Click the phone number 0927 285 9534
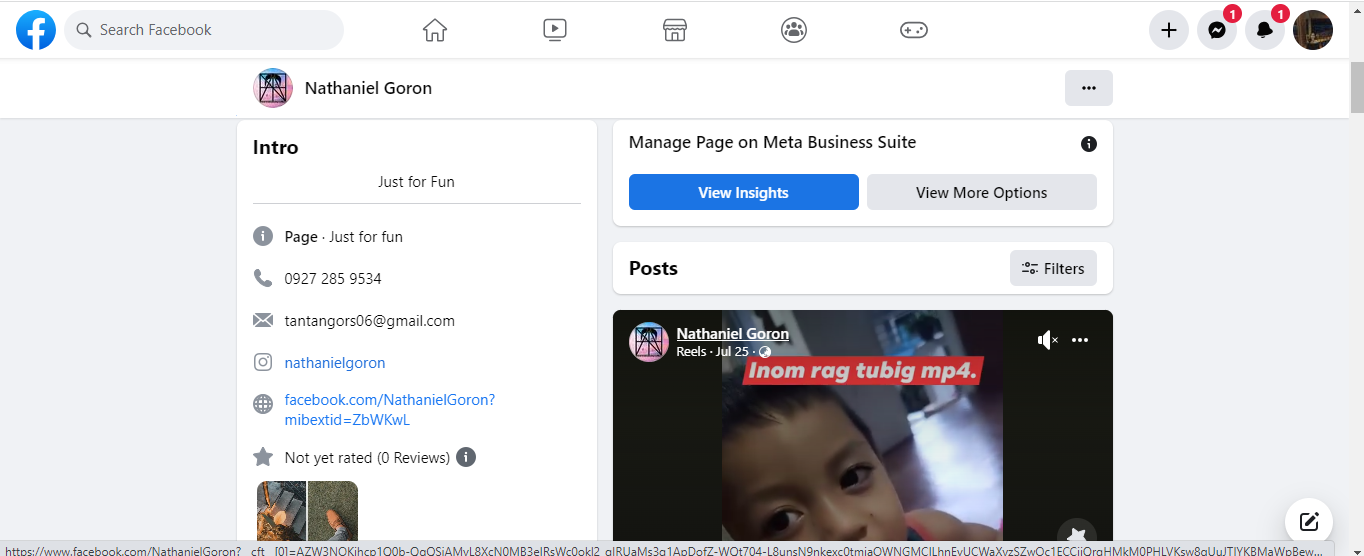Image resolution: width=1364 pixels, height=556 pixels. (x=333, y=279)
